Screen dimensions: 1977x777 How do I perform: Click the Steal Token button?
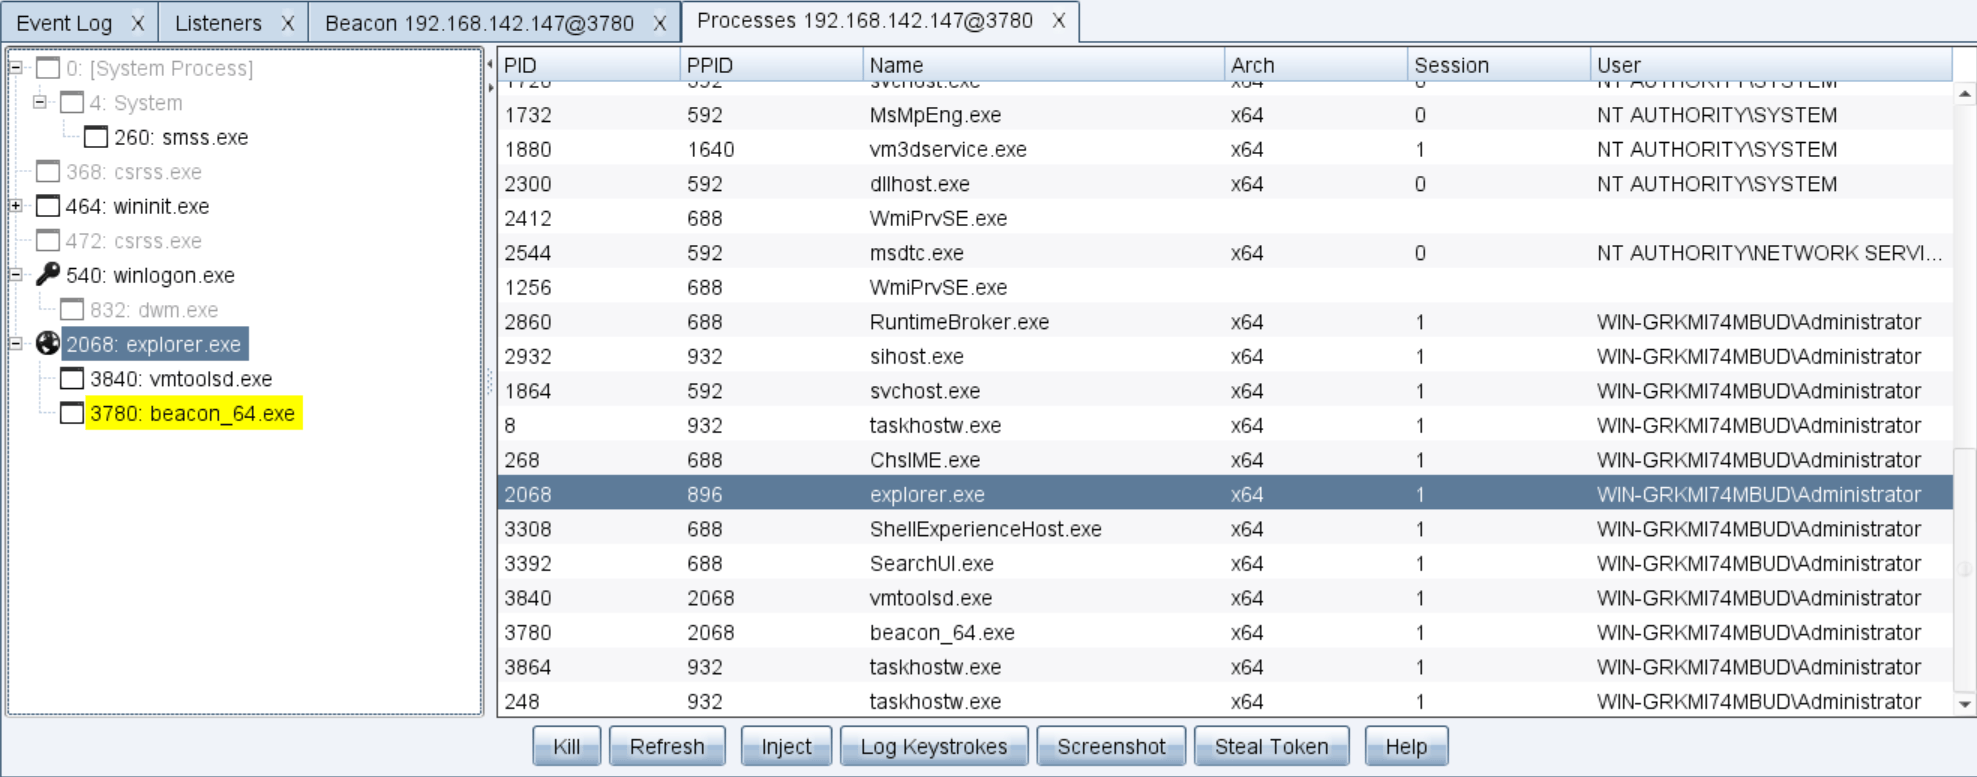(1271, 746)
